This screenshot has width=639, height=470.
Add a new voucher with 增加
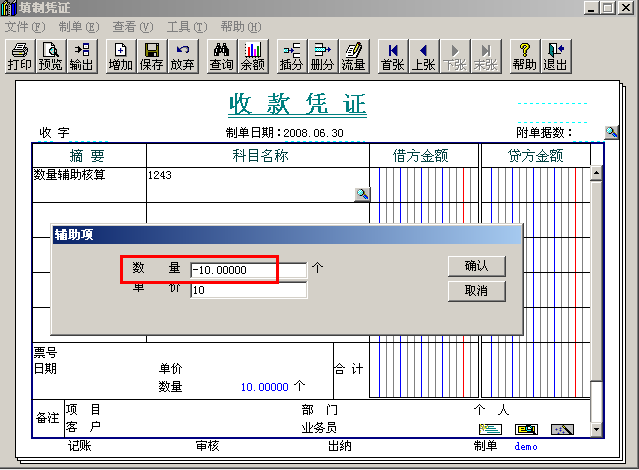pos(121,56)
